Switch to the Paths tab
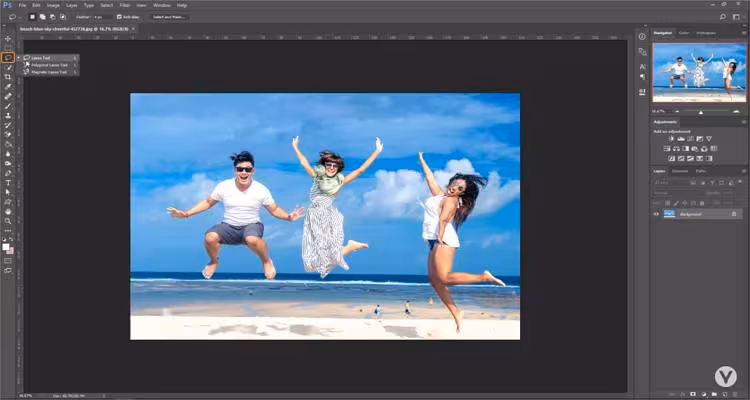 click(x=701, y=171)
